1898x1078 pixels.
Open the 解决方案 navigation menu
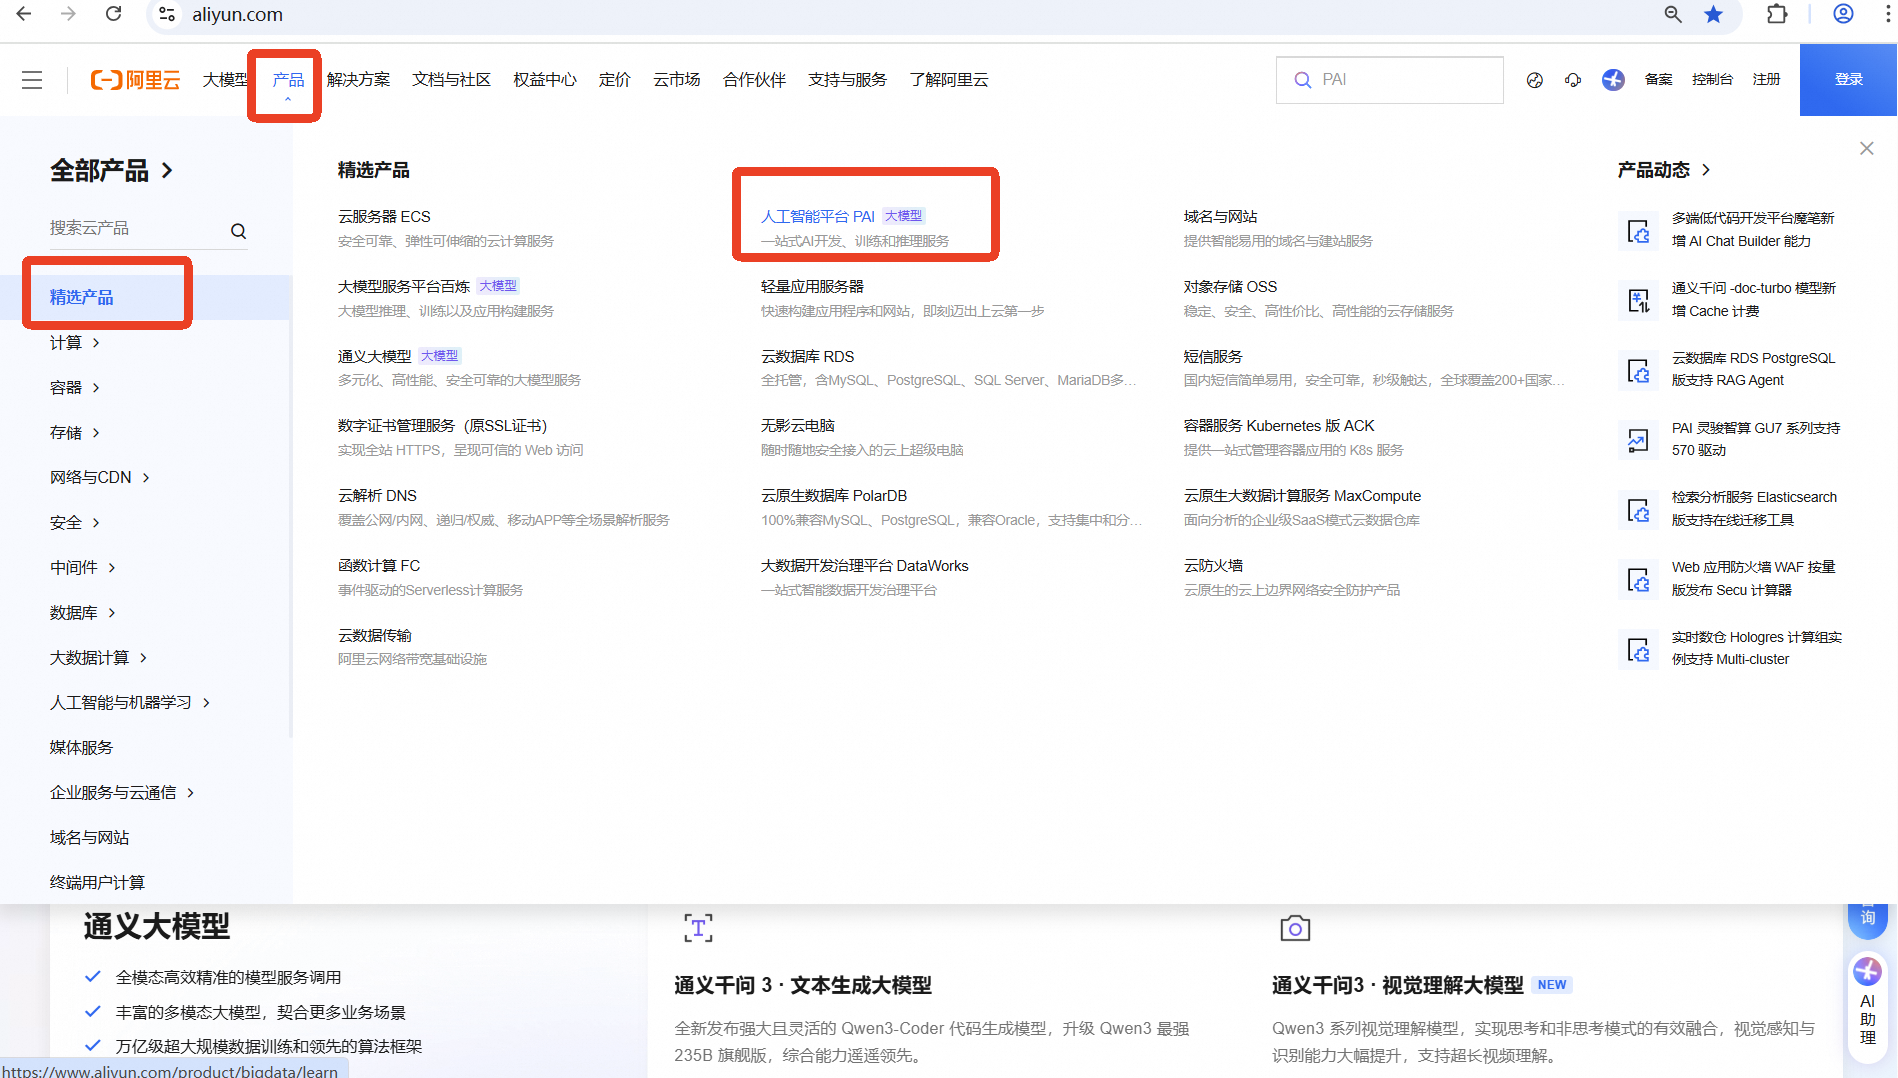pos(358,80)
